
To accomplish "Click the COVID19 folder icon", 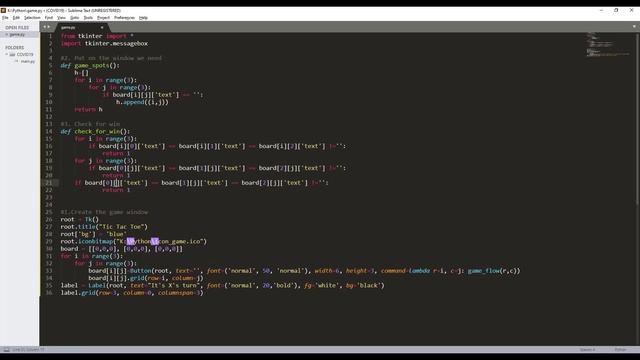I will point(12,54).
